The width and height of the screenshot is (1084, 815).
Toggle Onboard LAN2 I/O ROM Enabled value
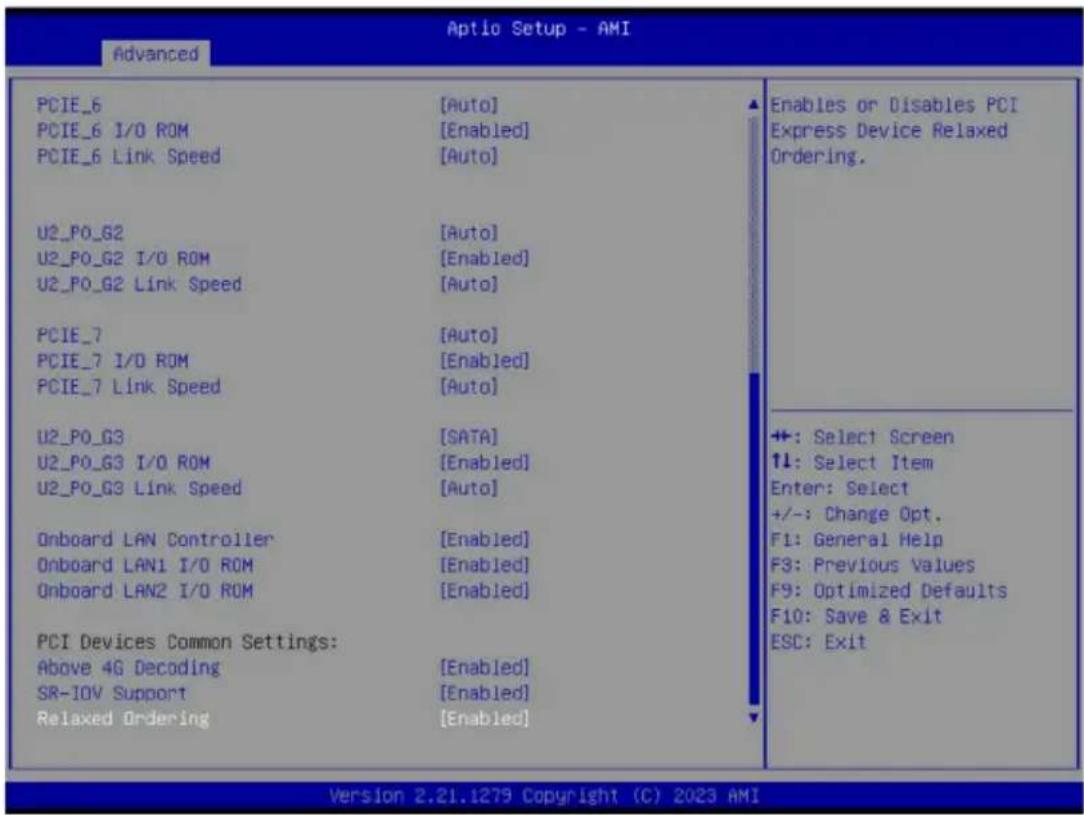pyautogui.click(x=485, y=590)
